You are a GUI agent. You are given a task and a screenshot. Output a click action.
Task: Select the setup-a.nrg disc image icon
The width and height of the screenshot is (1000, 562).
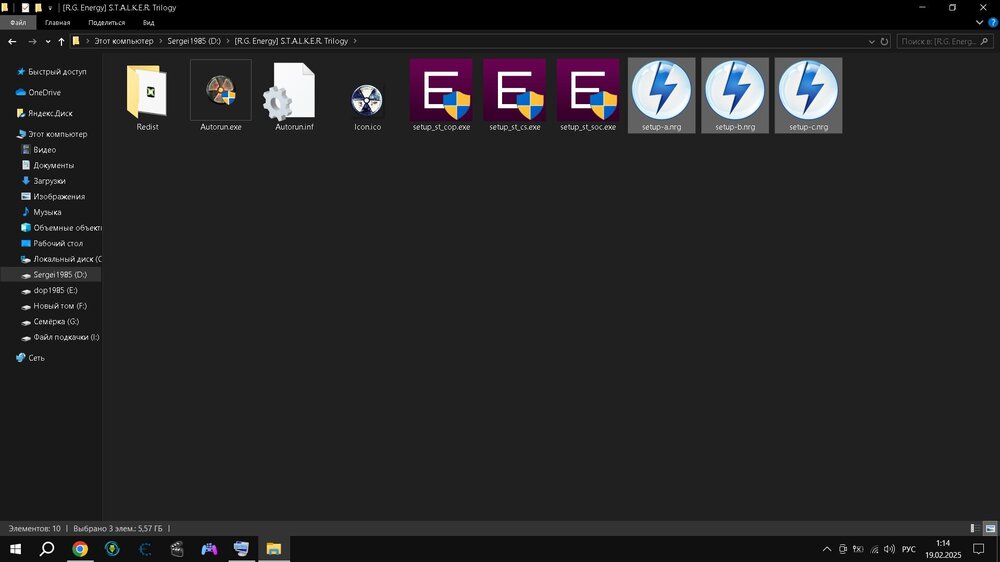(x=661, y=90)
